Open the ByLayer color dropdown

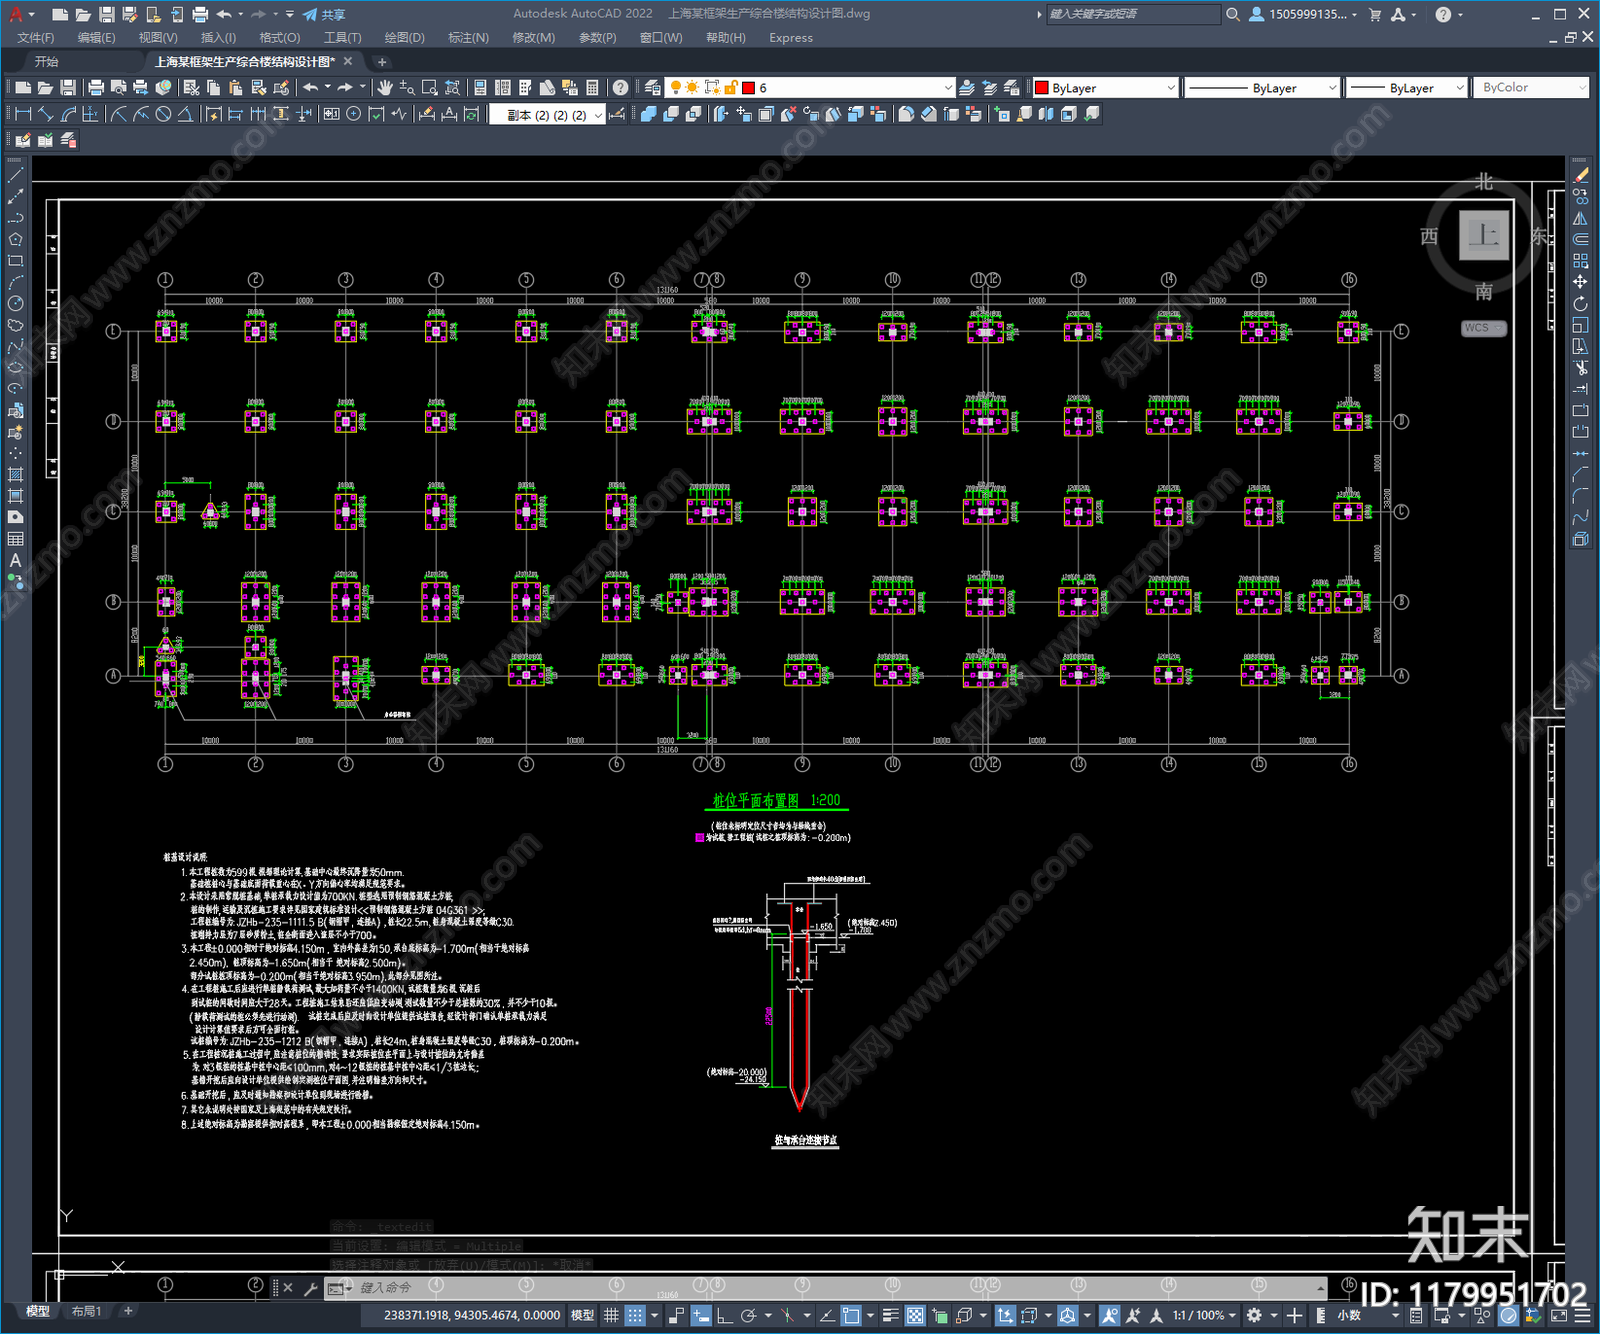(x=1105, y=88)
